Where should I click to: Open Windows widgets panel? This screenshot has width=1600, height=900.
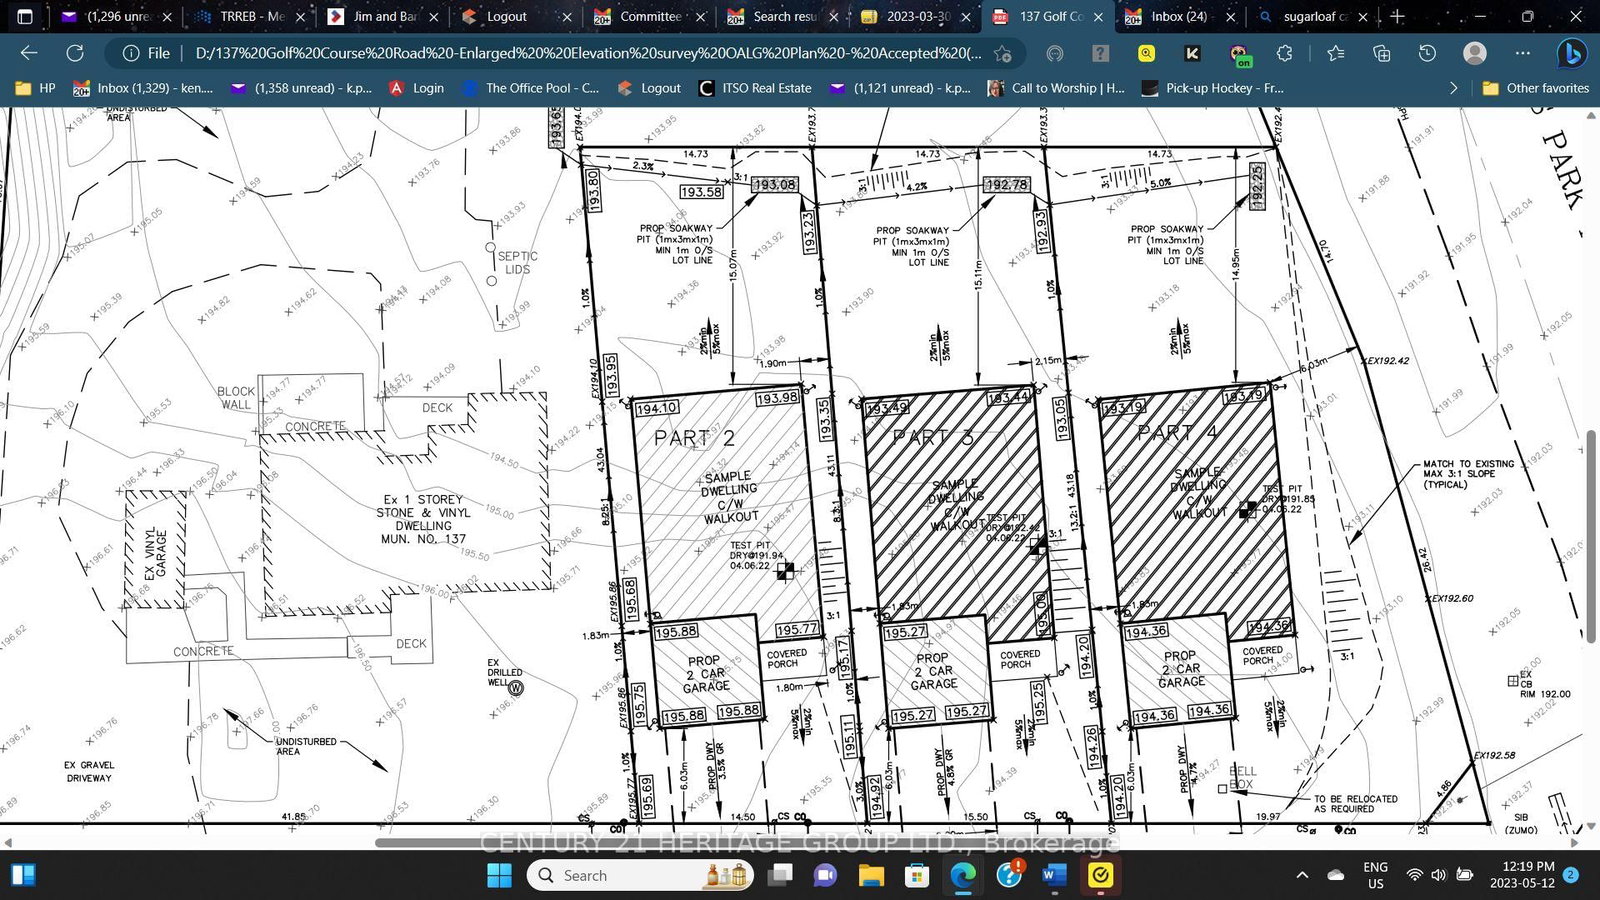(24, 875)
